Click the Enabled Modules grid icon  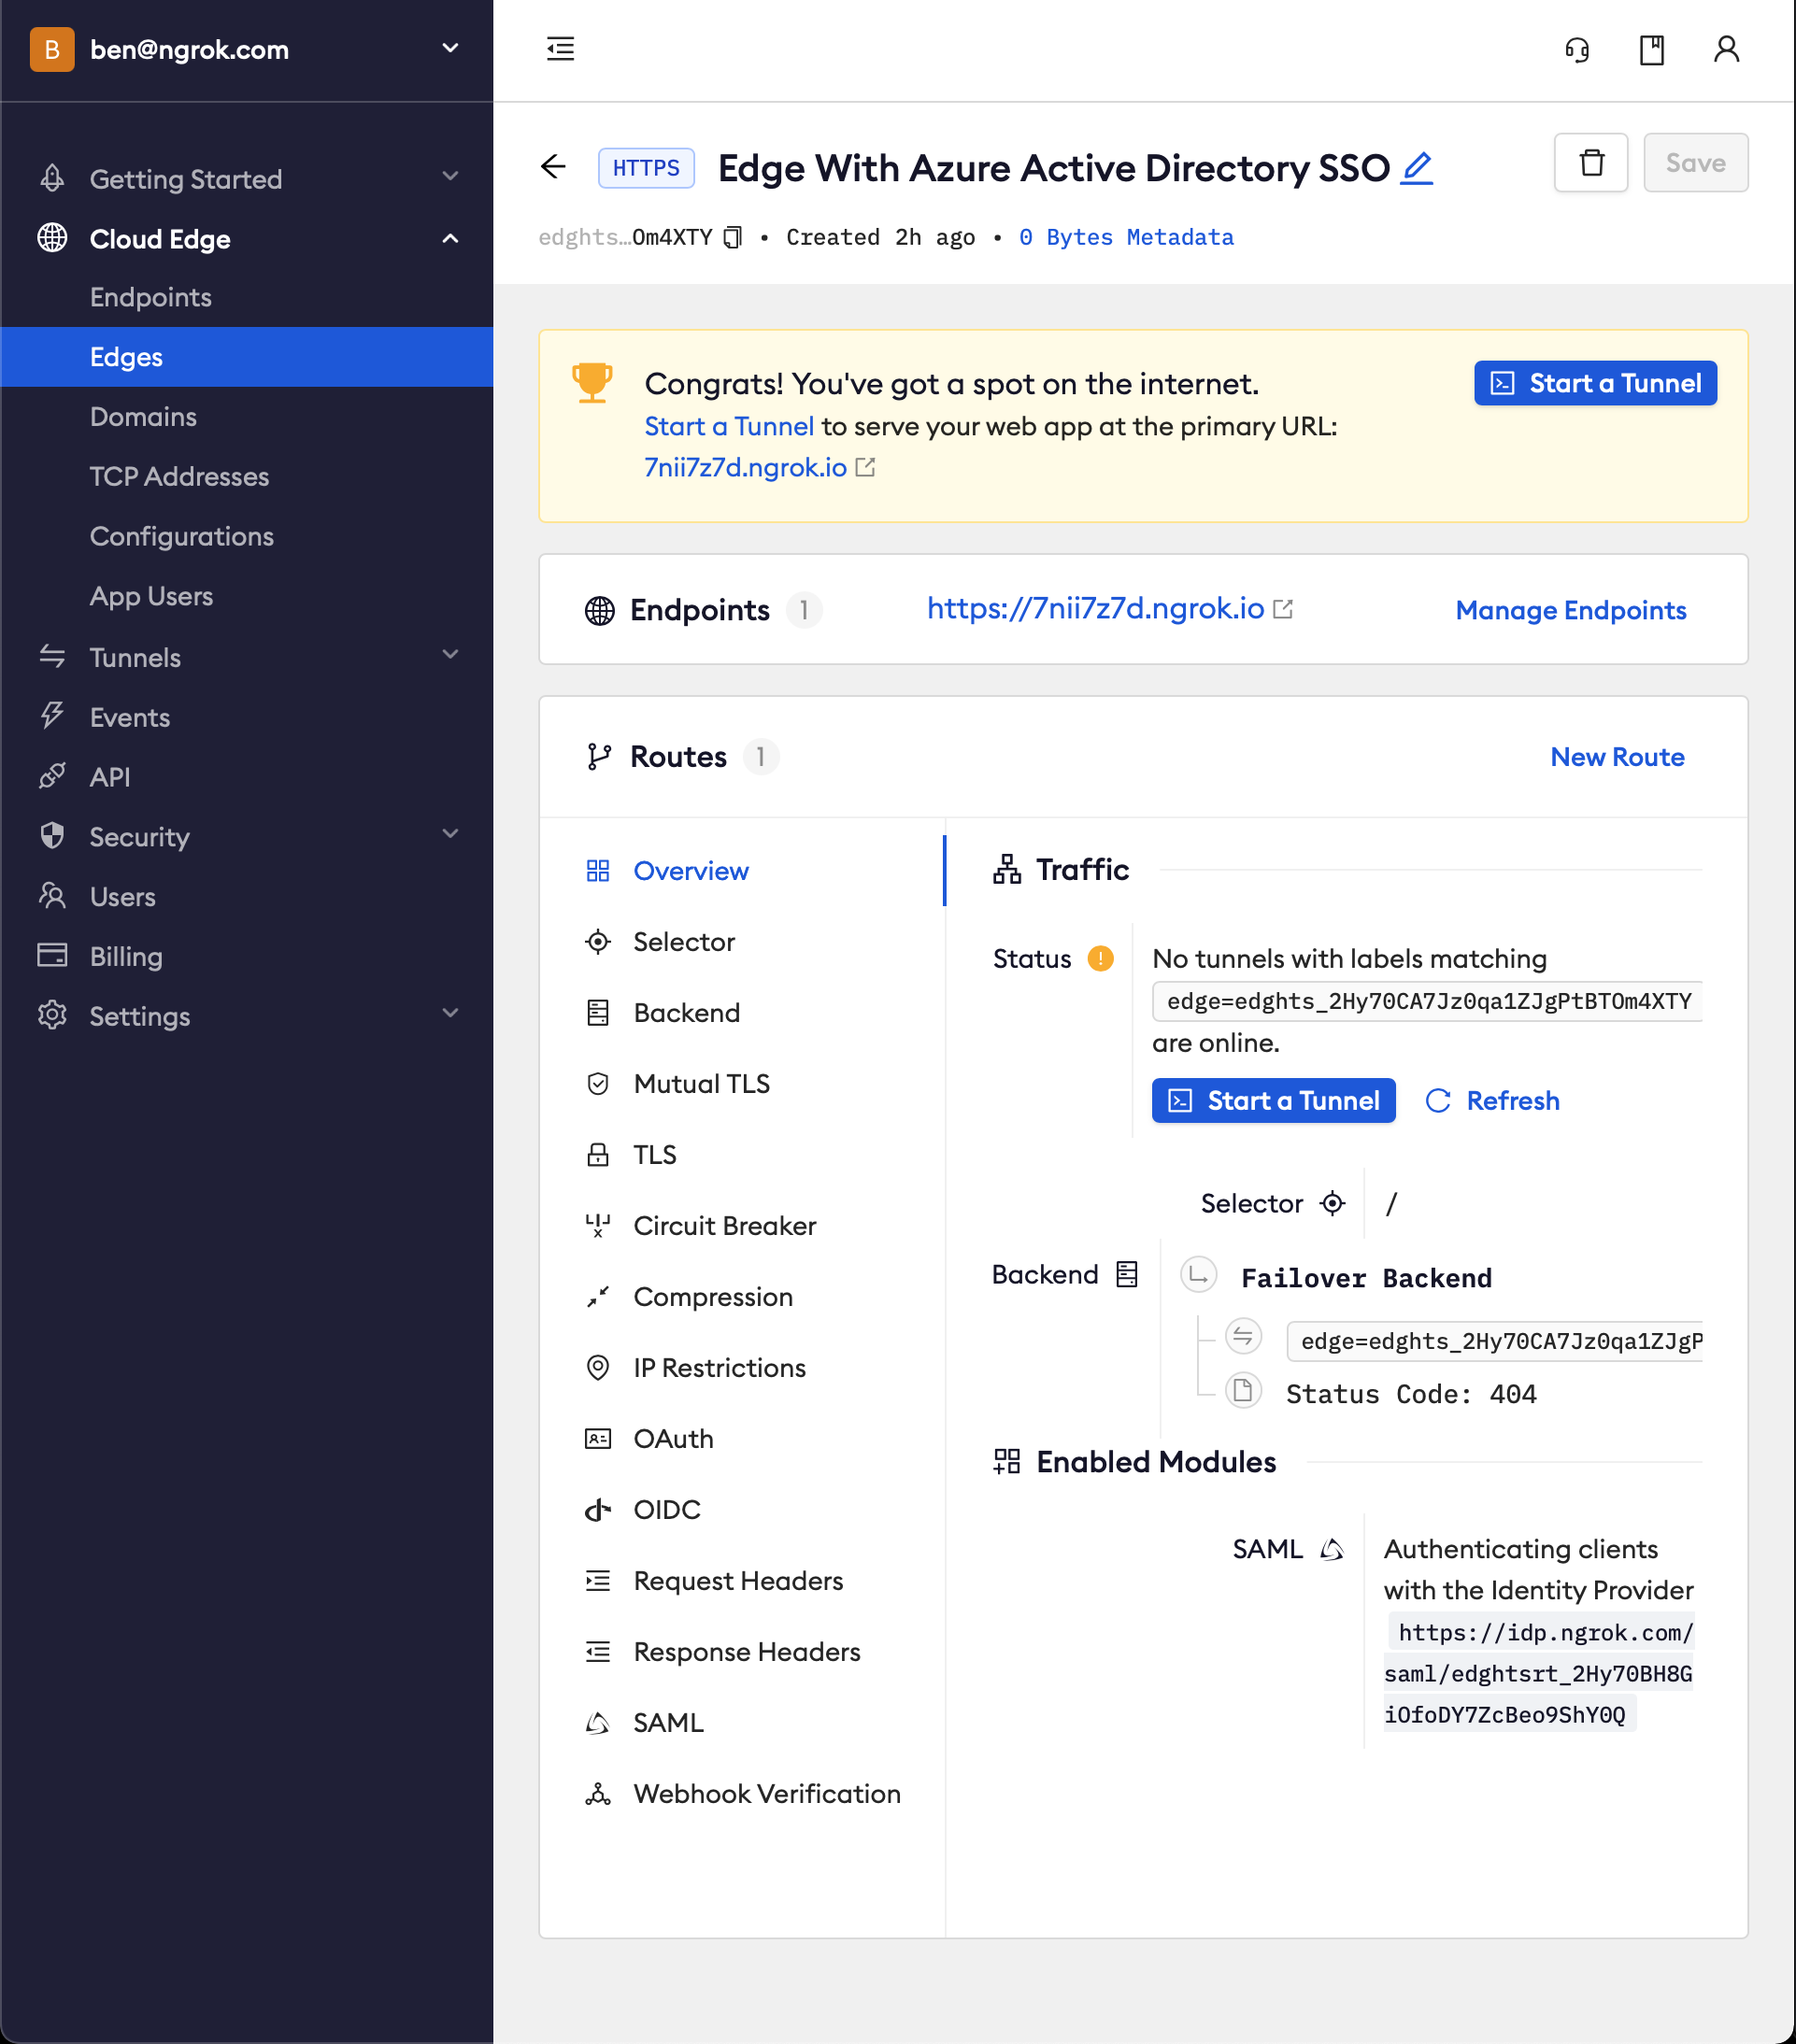pyautogui.click(x=1007, y=1462)
